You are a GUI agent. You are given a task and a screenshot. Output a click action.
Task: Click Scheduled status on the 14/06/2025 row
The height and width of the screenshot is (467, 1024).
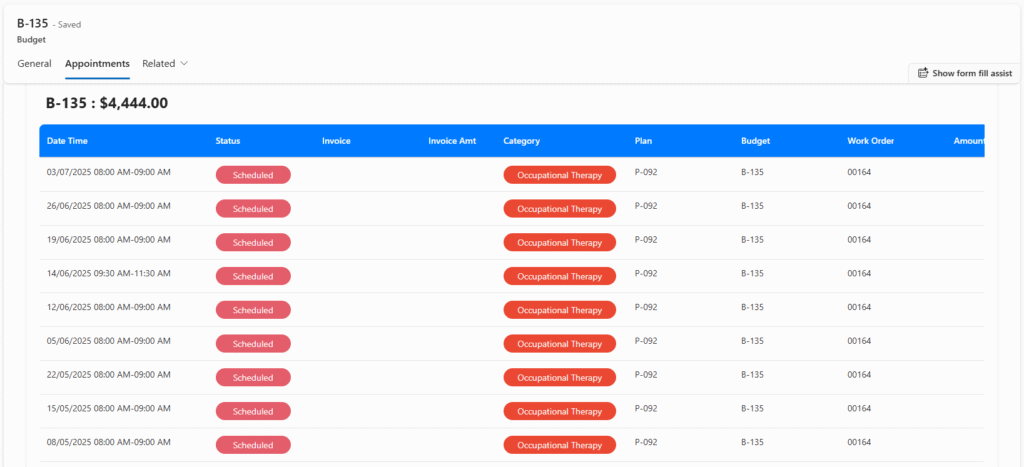pos(253,276)
